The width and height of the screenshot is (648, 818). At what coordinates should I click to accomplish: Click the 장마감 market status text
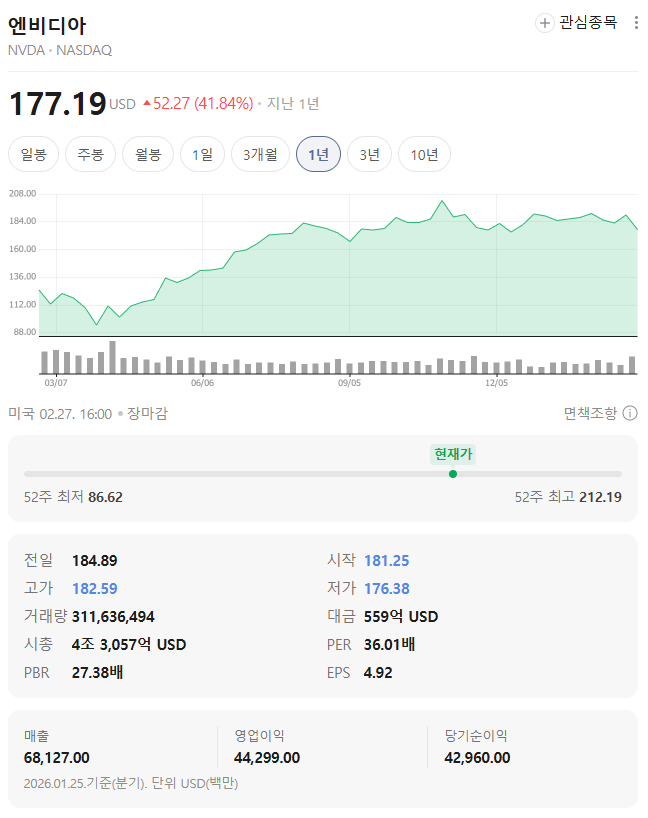148,414
